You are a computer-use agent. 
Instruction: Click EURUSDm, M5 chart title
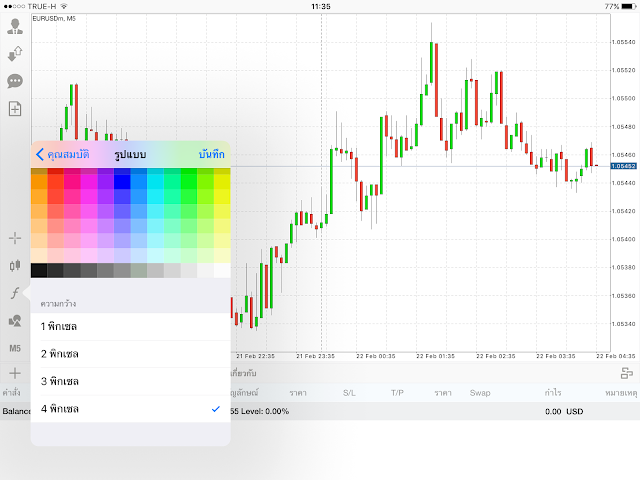[x=54, y=18]
